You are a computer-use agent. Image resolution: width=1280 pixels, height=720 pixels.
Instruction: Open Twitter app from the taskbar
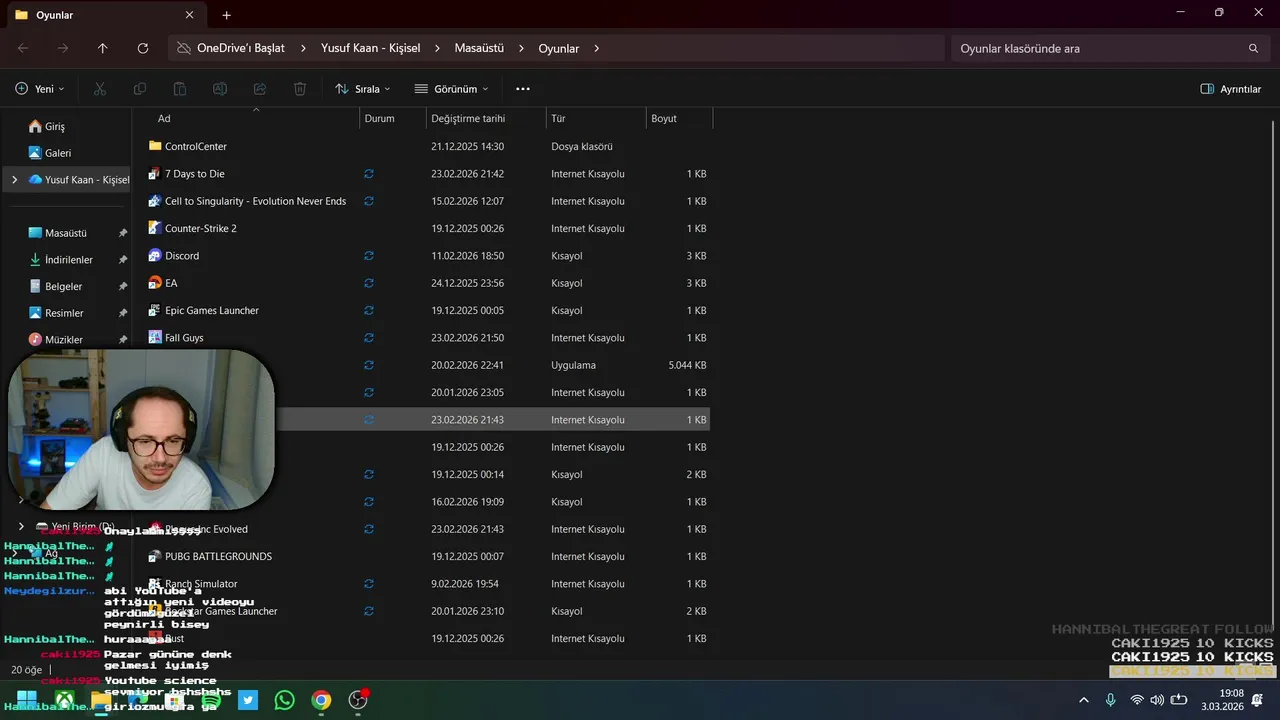click(248, 700)
